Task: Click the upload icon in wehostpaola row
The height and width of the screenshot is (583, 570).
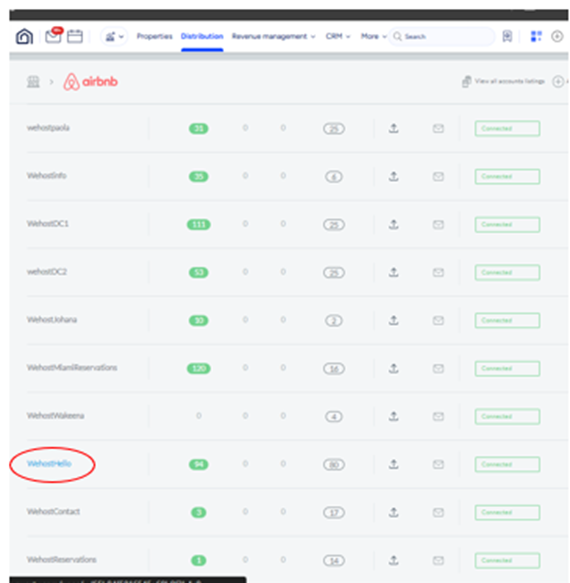Action: coord(393,129)
